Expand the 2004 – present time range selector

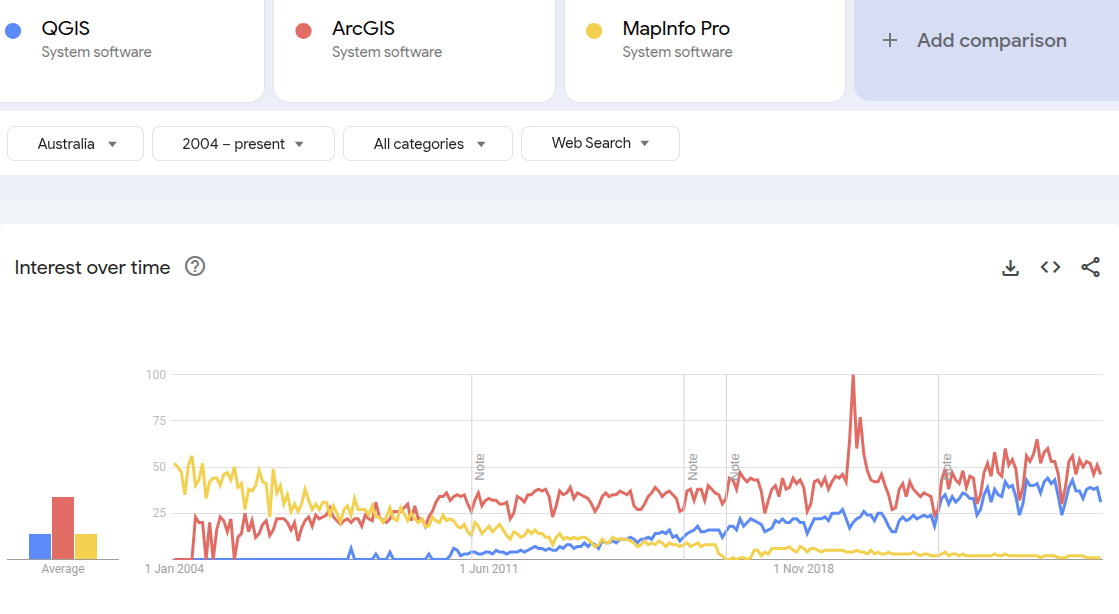click(243, 143)
